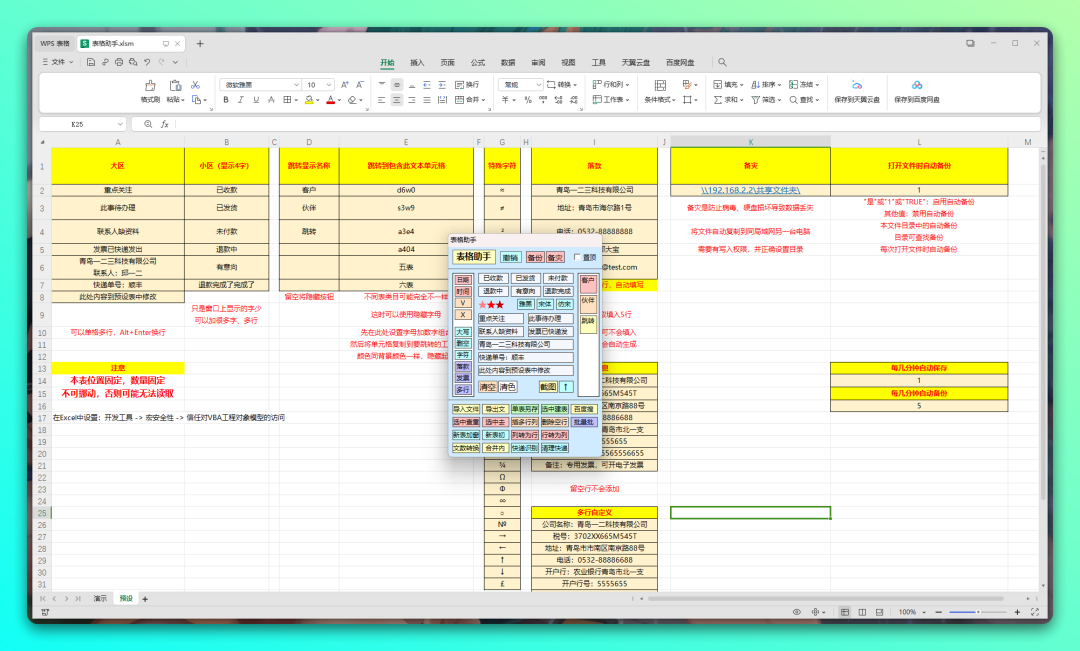Add a new sheet with plus icon
Viewport: 1080px width, 651px height.
click(x=145, y=598)
